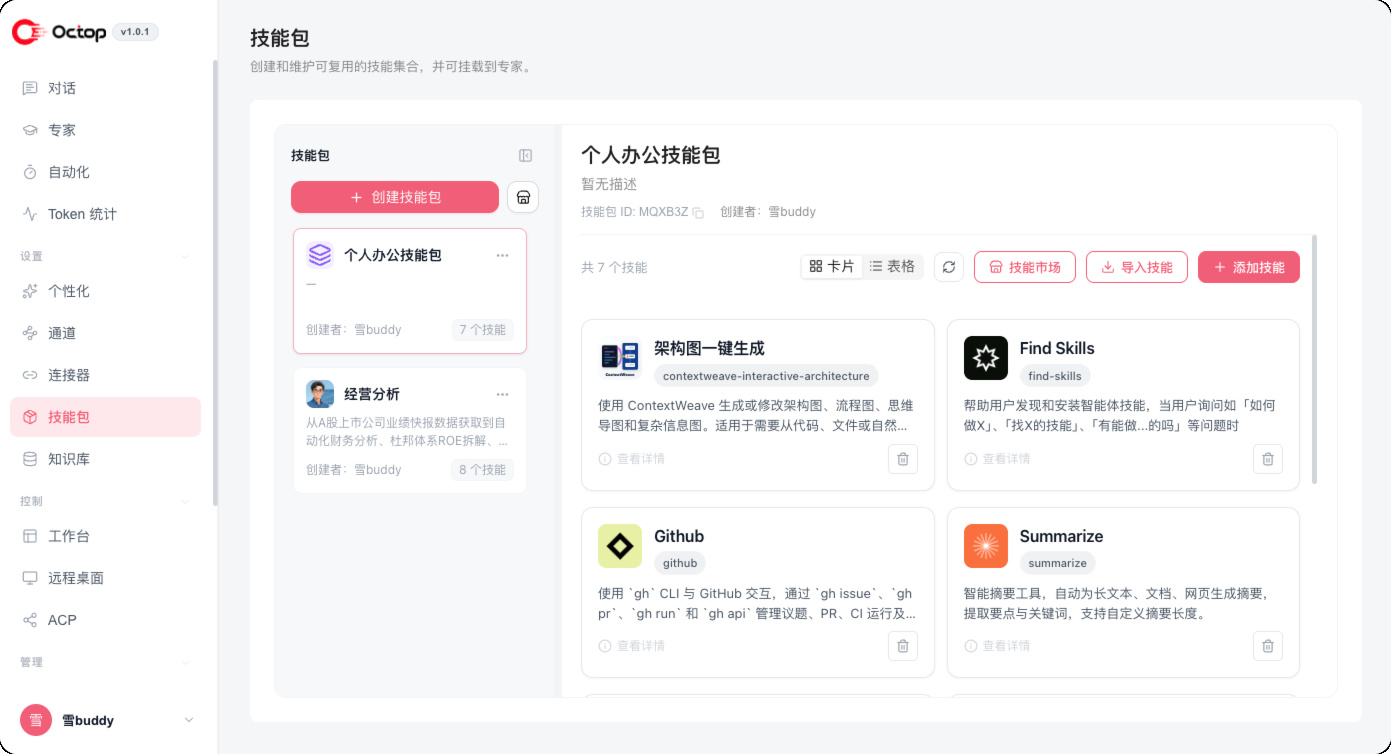Open 个性化 settings

pos(106,291)
